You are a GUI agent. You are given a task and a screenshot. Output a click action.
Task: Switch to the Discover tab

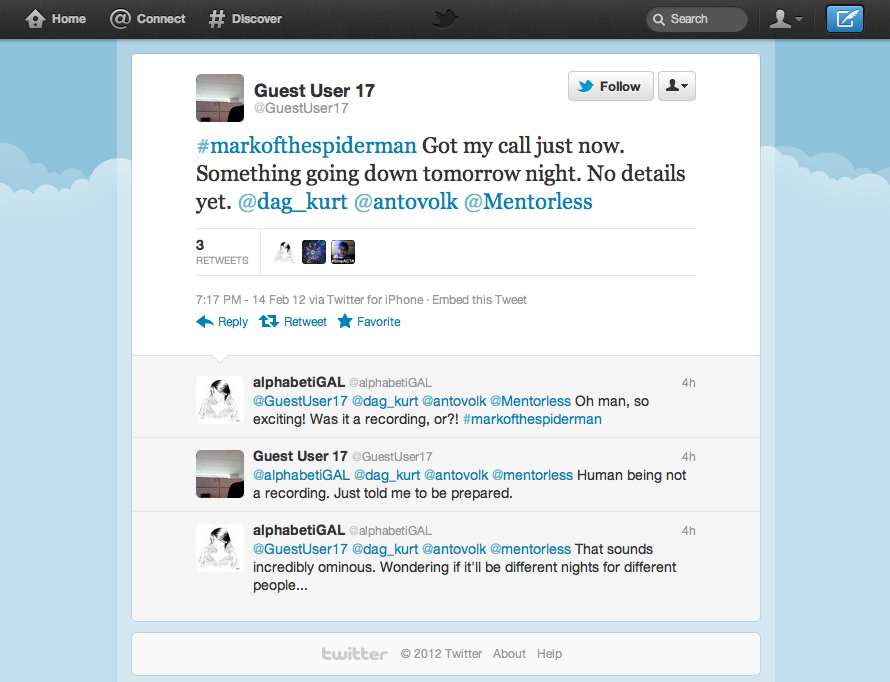point(245,19)
